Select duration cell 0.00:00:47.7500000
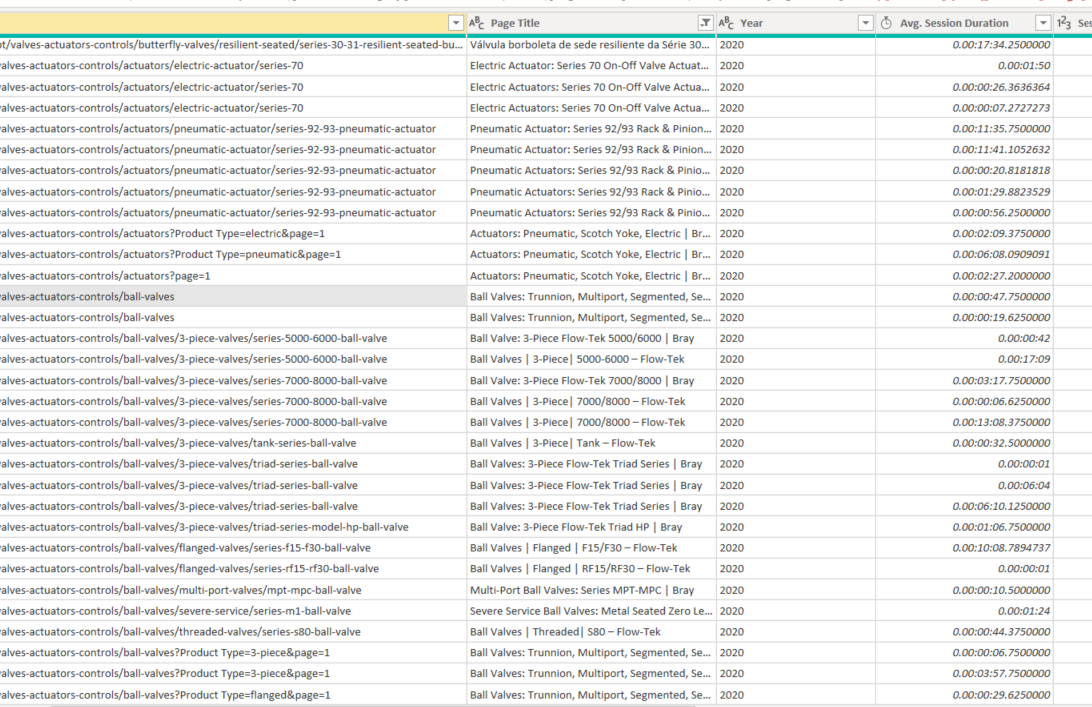The width and height of the screenshot is (1092, 707). pos(965,297)
